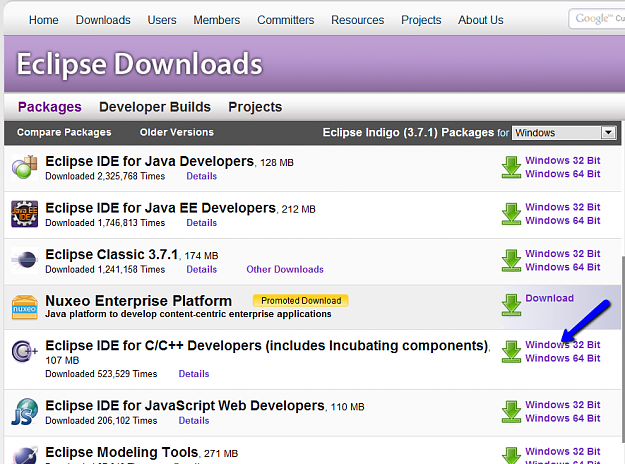Click Eclipse Classic 3.7.1 title
The width and height of the screenshot is (625, 464).
coord(112,255)
